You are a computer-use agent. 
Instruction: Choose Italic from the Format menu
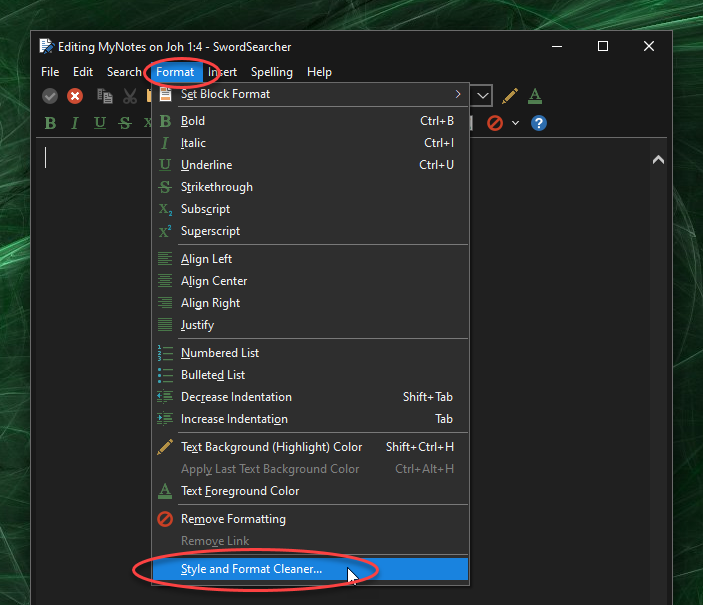(310, 143)
